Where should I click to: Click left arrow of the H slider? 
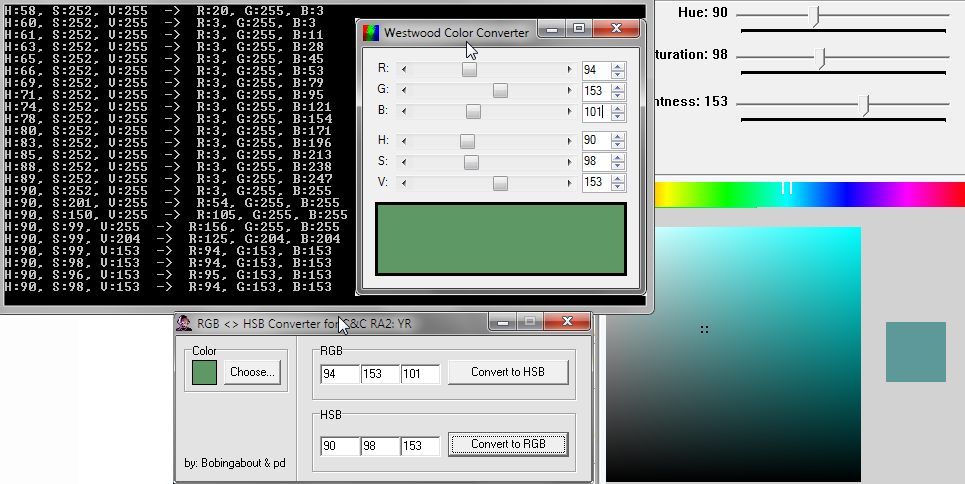coord(403,141)
